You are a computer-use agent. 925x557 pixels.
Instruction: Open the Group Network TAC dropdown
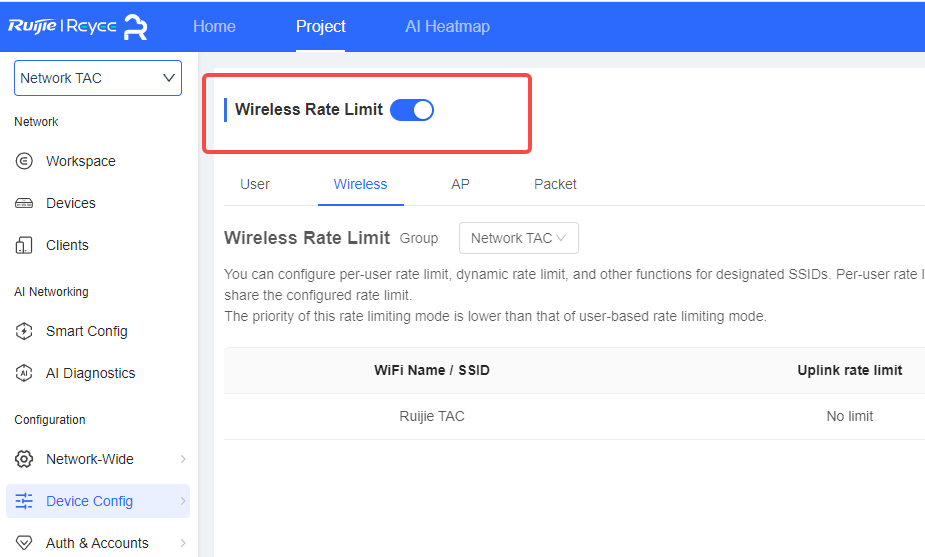tap(518, 238)
